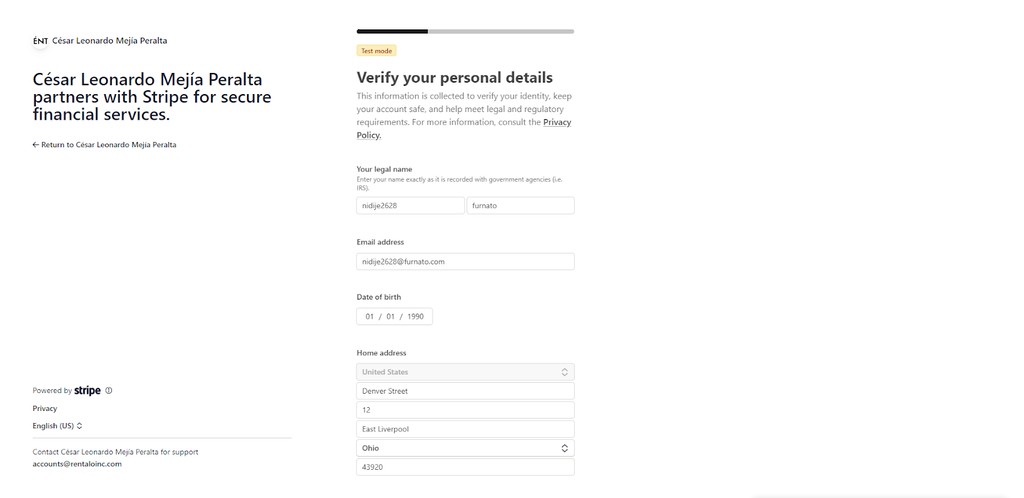Focus the Email address field

click(465, 261)
